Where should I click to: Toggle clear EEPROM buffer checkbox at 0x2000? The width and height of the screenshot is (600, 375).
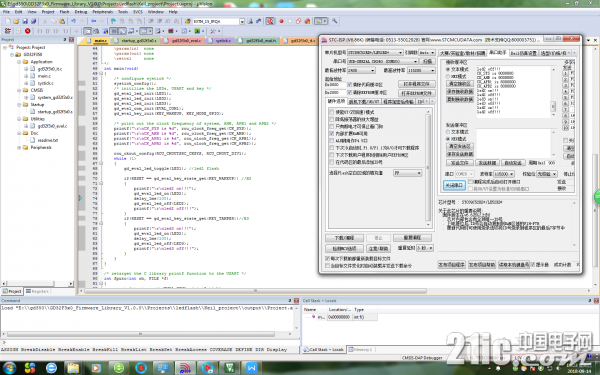tap(349, 93)
